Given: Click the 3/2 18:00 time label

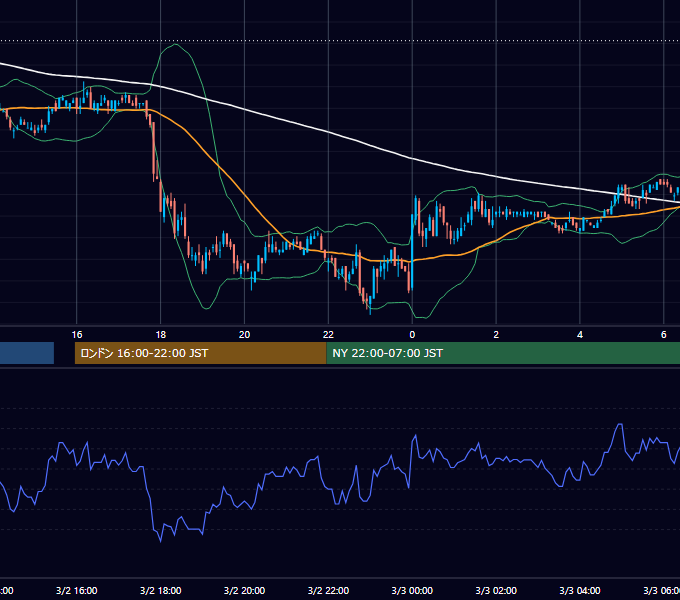Looking at the screenshot, I should tap(160, 590).
